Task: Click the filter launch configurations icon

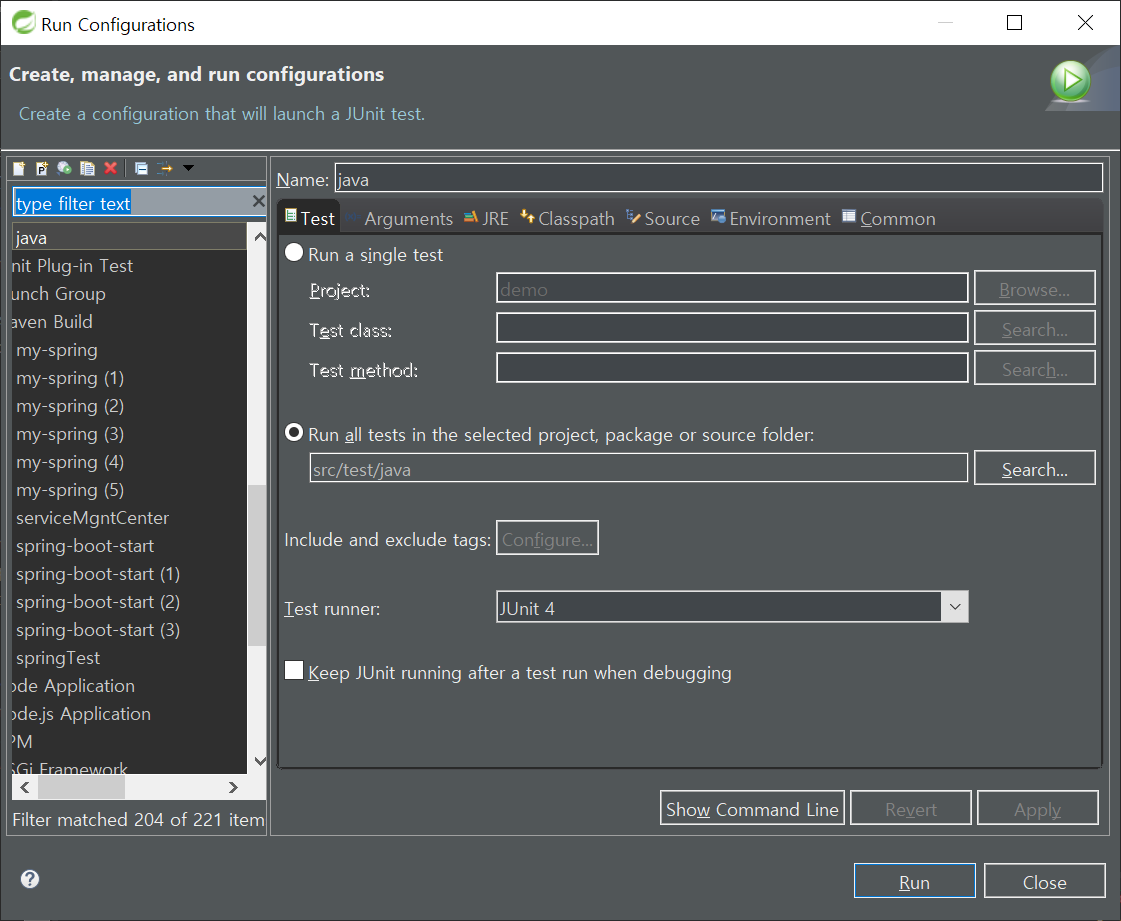Action: tap(165, 168)
